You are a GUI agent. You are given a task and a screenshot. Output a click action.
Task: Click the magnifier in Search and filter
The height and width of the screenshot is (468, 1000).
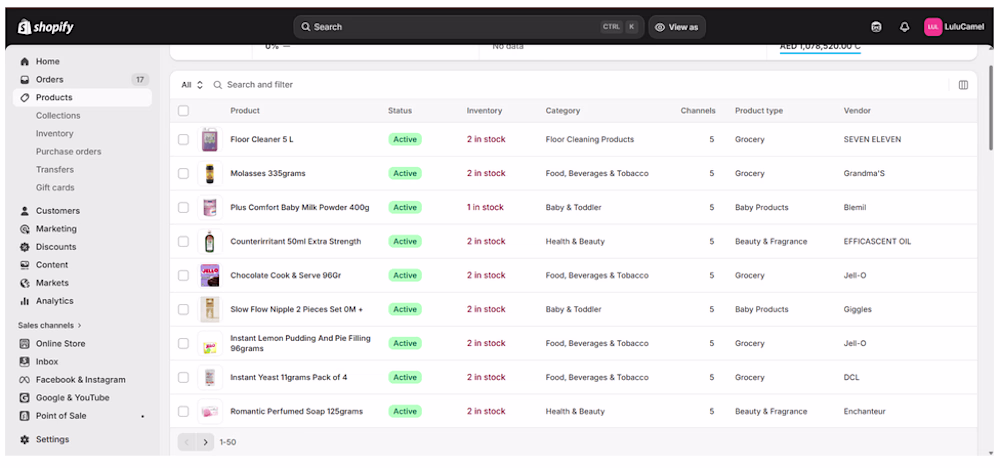pos(217,85)
